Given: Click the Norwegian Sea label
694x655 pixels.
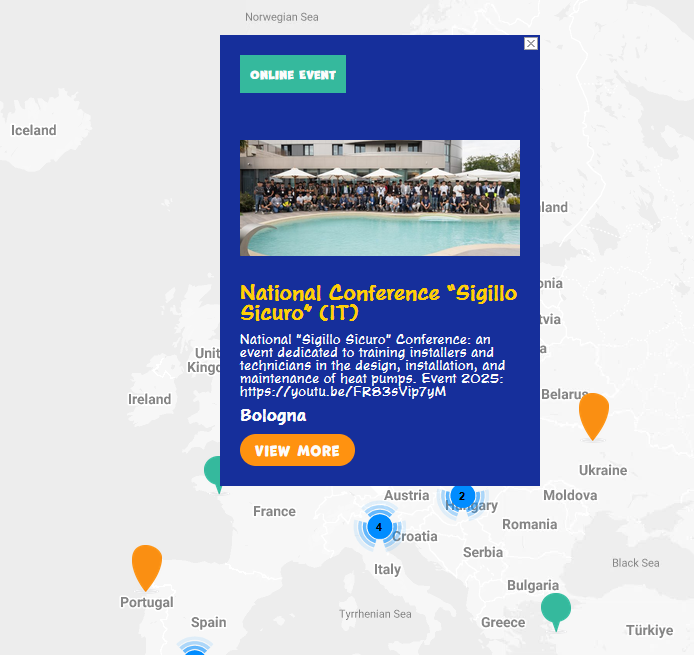Looking at the screenshot, I should (x=282, y=17).
